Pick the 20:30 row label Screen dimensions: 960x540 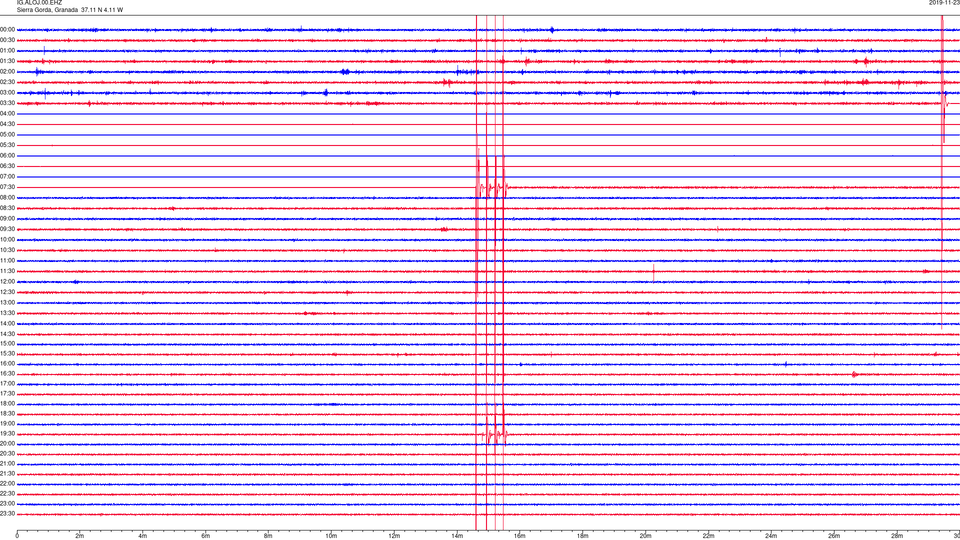tap(8, 454)
